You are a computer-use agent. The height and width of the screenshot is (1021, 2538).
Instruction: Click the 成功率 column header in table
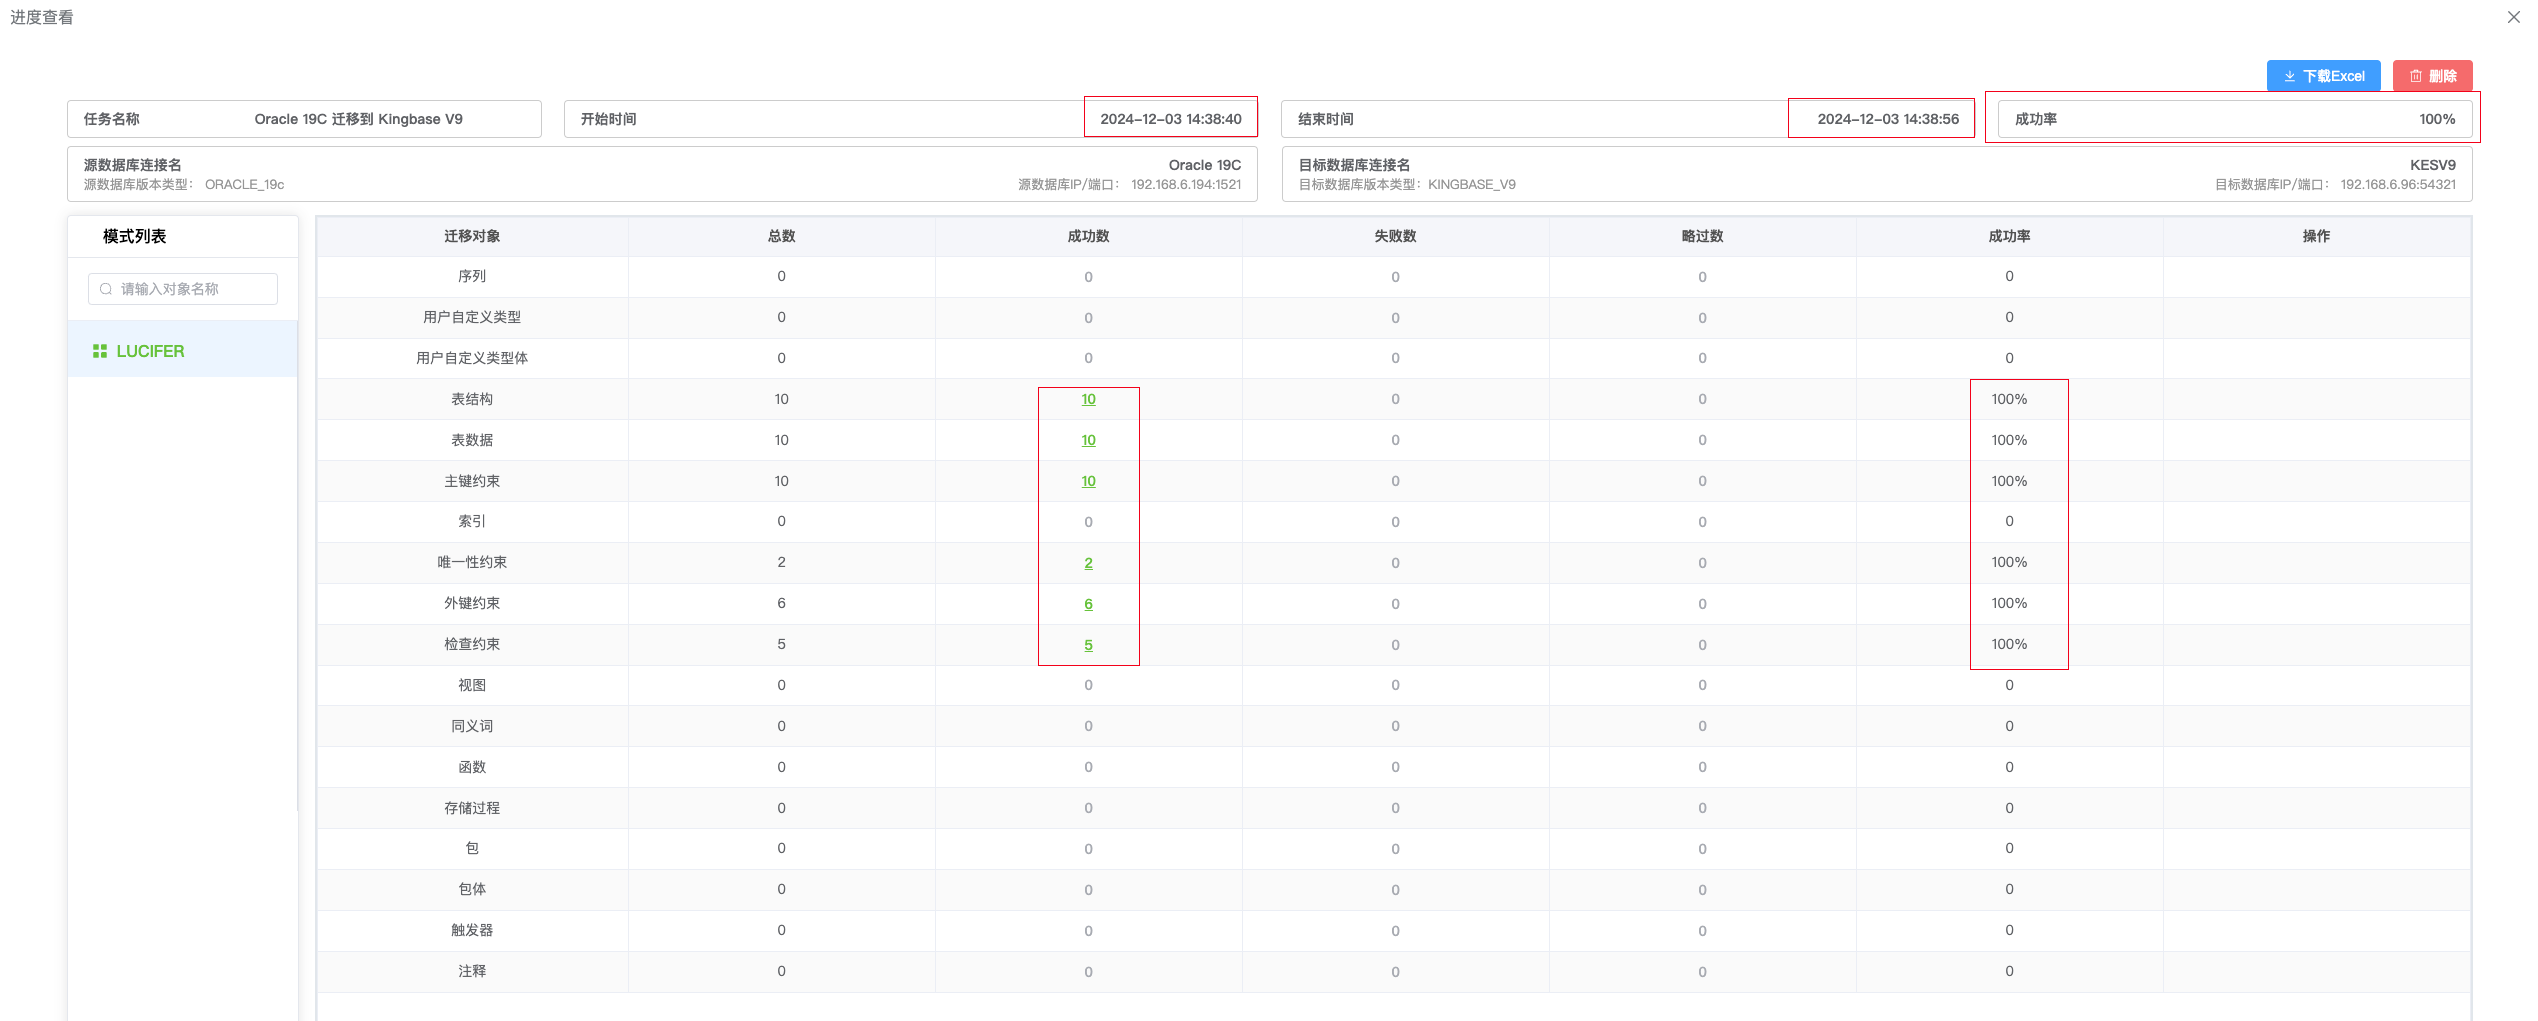(x=2009, y=236)
